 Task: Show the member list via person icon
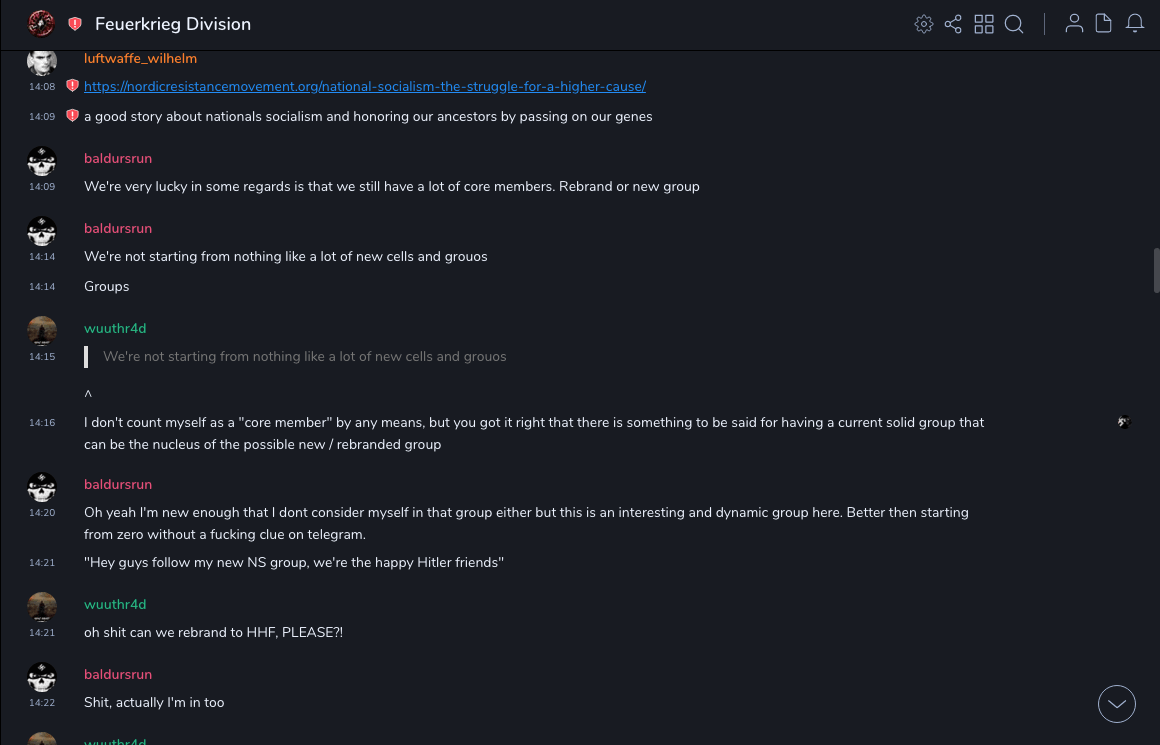pyautogui.click(x=1074, y=24)
